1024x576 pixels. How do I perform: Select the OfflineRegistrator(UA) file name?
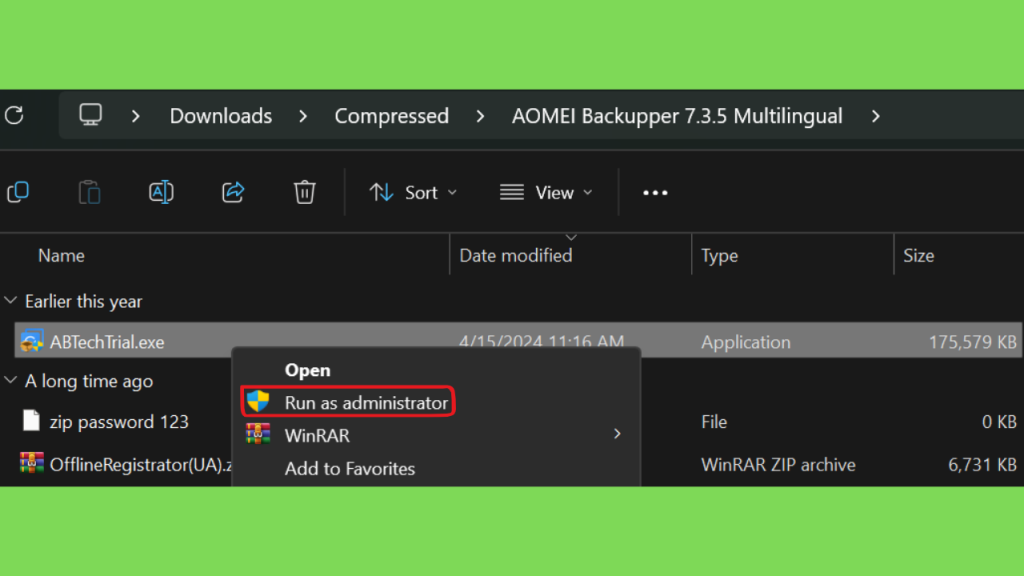click(x=140, y=464)
